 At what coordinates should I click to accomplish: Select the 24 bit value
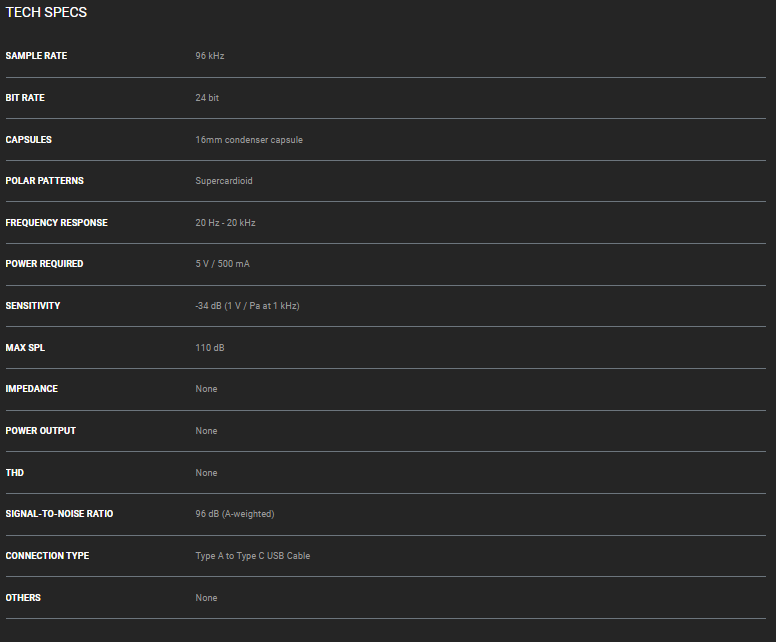point(207,98)
